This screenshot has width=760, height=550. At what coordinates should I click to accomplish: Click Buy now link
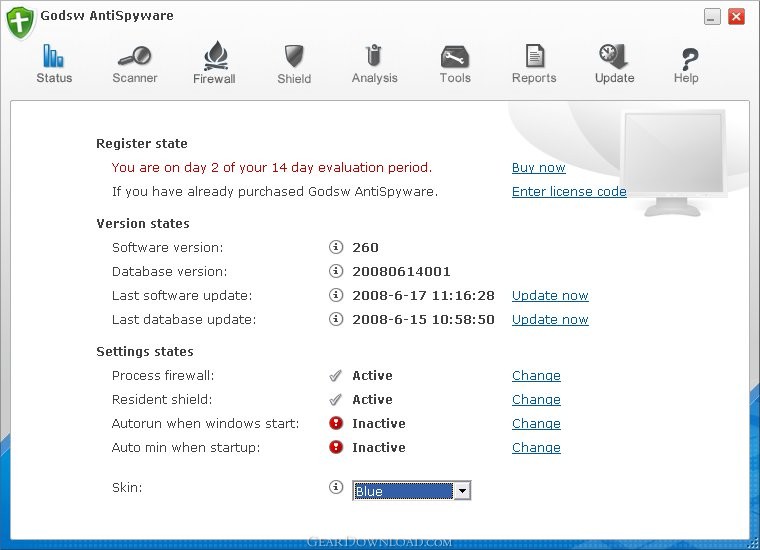pos(538,168)
